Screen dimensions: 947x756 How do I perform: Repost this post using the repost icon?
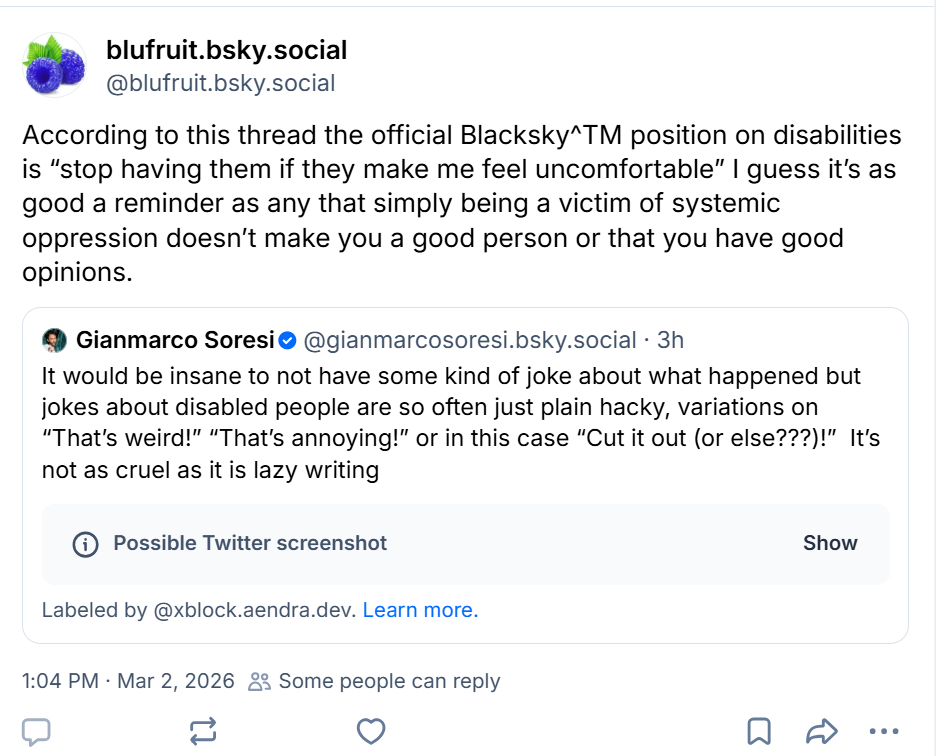pos(203,732)
